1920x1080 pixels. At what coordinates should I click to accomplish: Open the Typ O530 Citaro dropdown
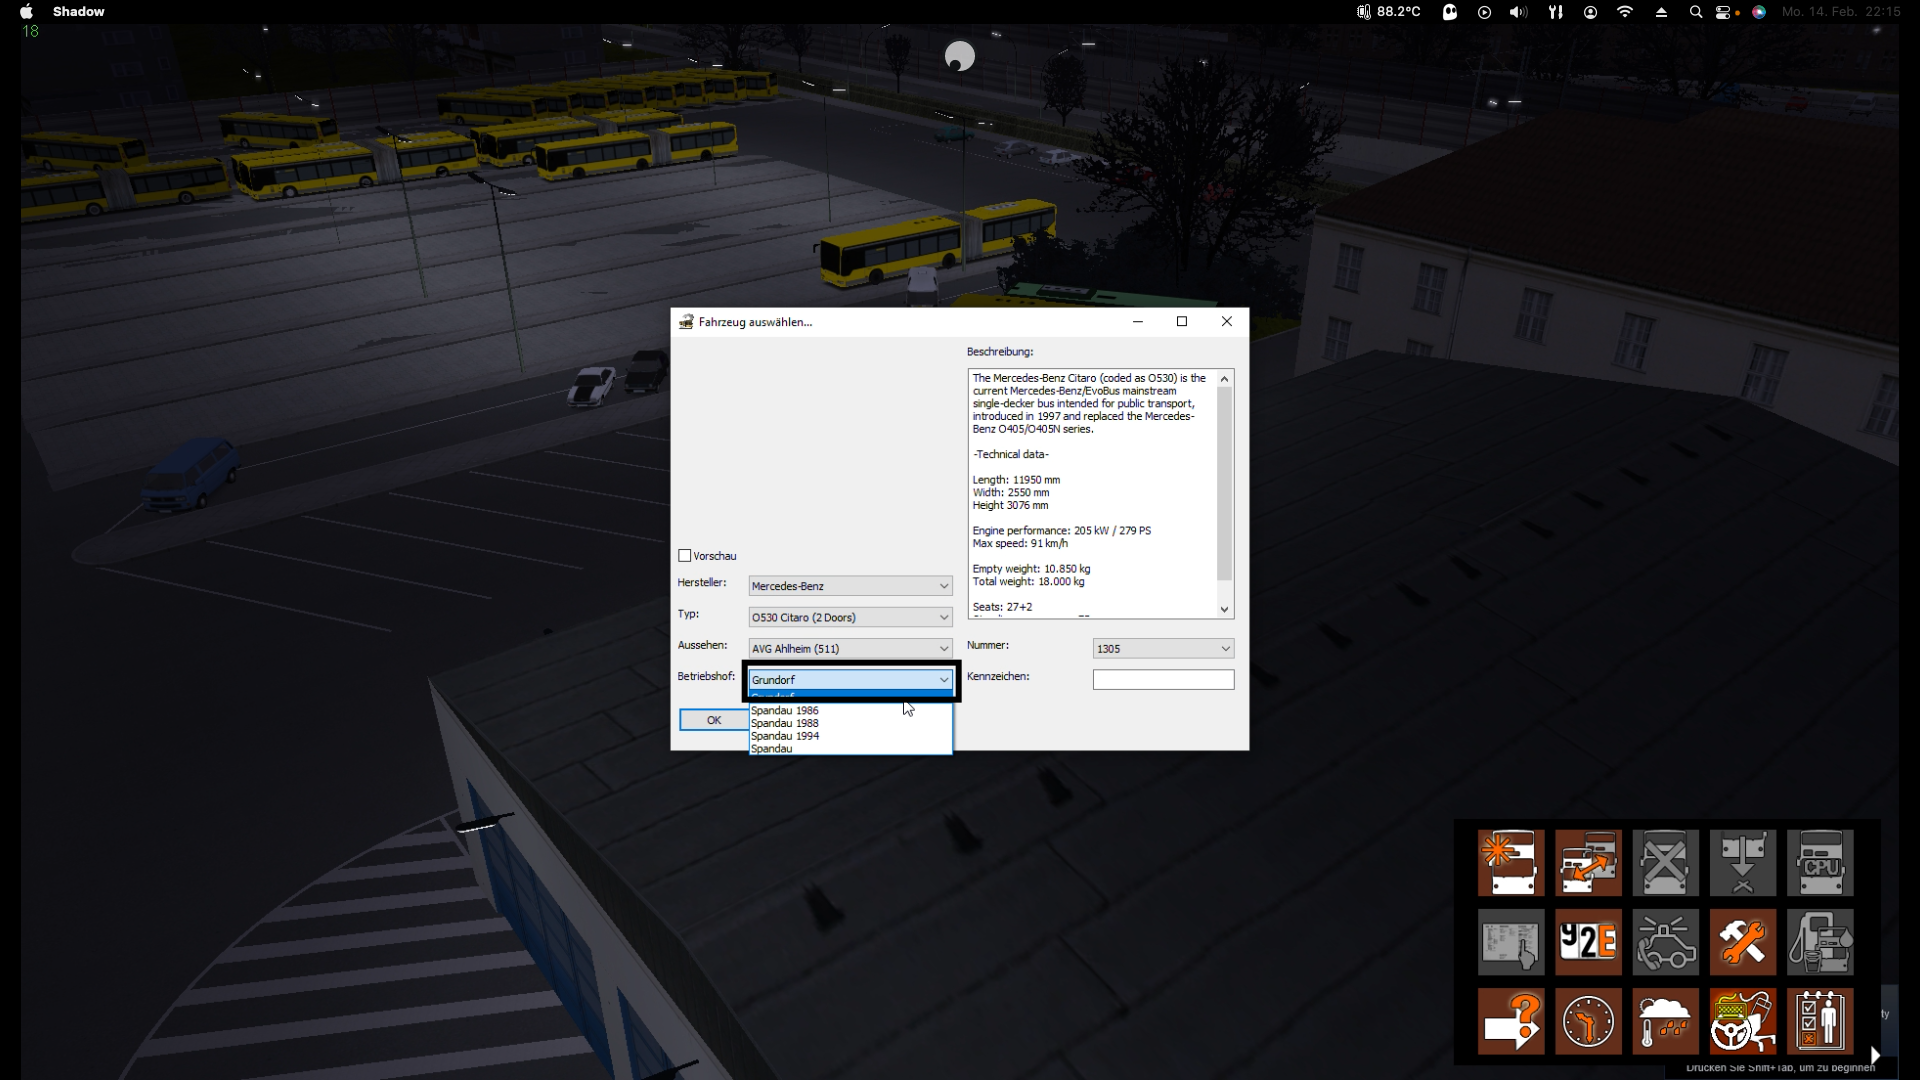pyautogui.click(x=943, y=617)
